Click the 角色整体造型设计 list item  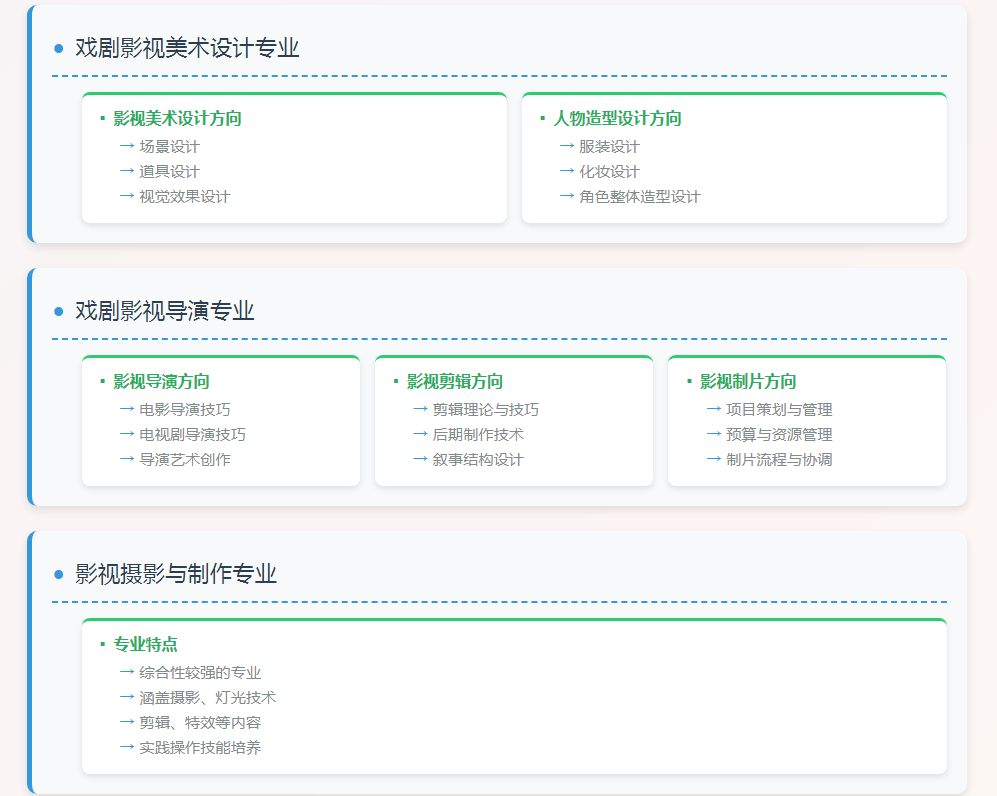[639, 196]
